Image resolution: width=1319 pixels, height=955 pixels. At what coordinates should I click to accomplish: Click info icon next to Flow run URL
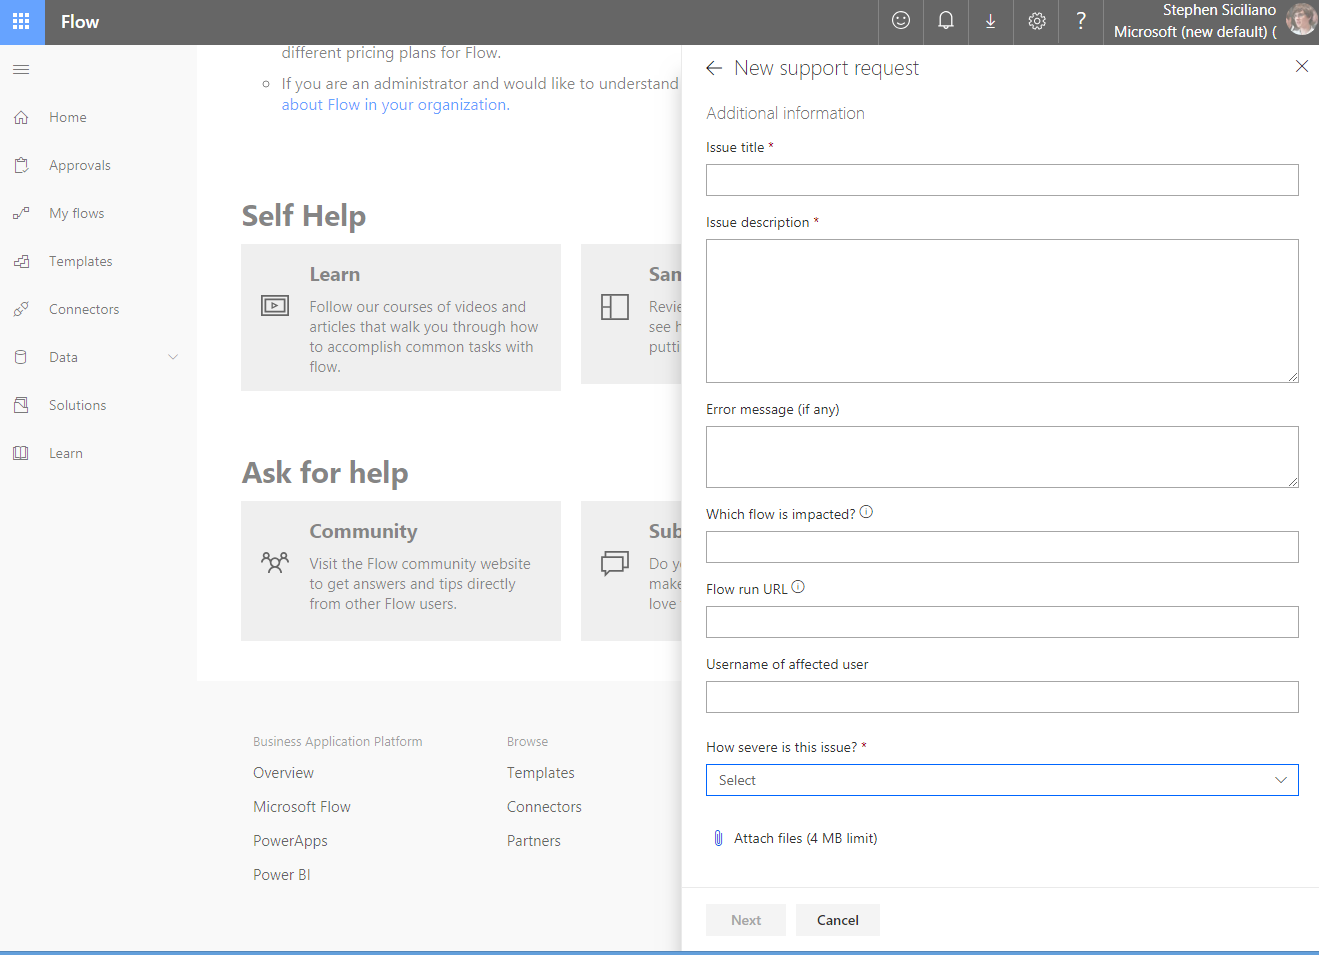click(798, 588)
